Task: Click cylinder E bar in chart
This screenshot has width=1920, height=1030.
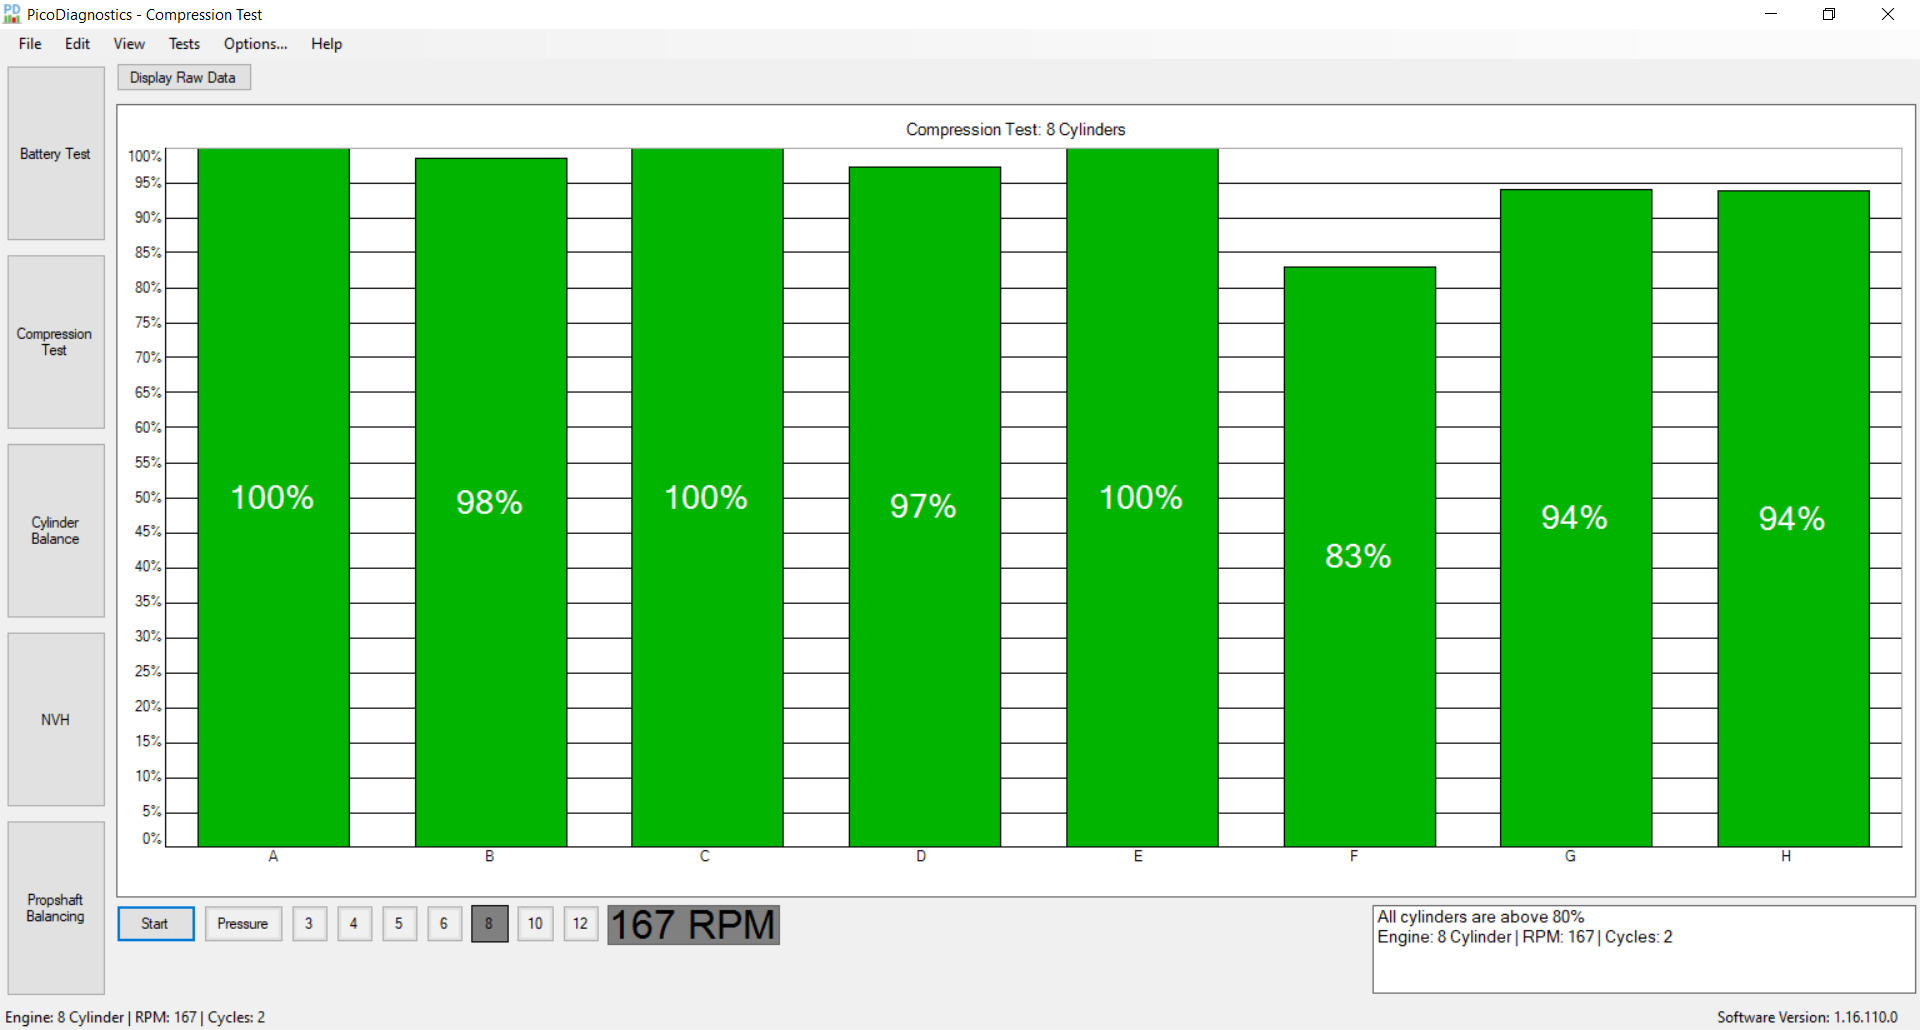Action: pos(1142,497)
